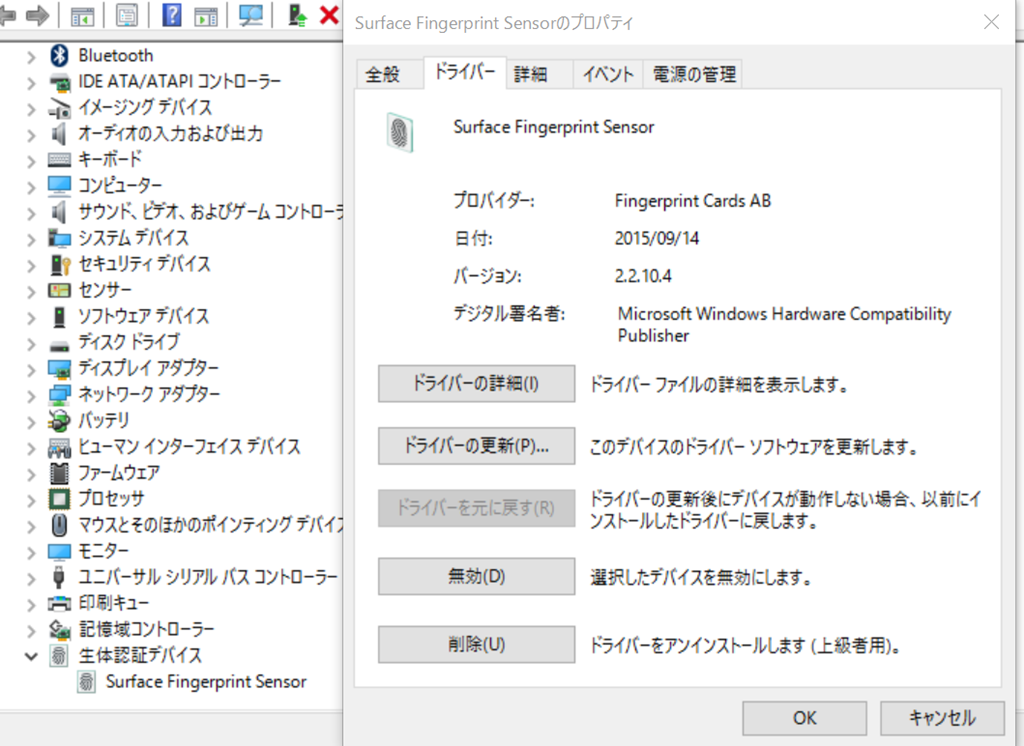Screen dimensions: 1024x746
Task: Expand the モニター node
Action: [31, 553]
